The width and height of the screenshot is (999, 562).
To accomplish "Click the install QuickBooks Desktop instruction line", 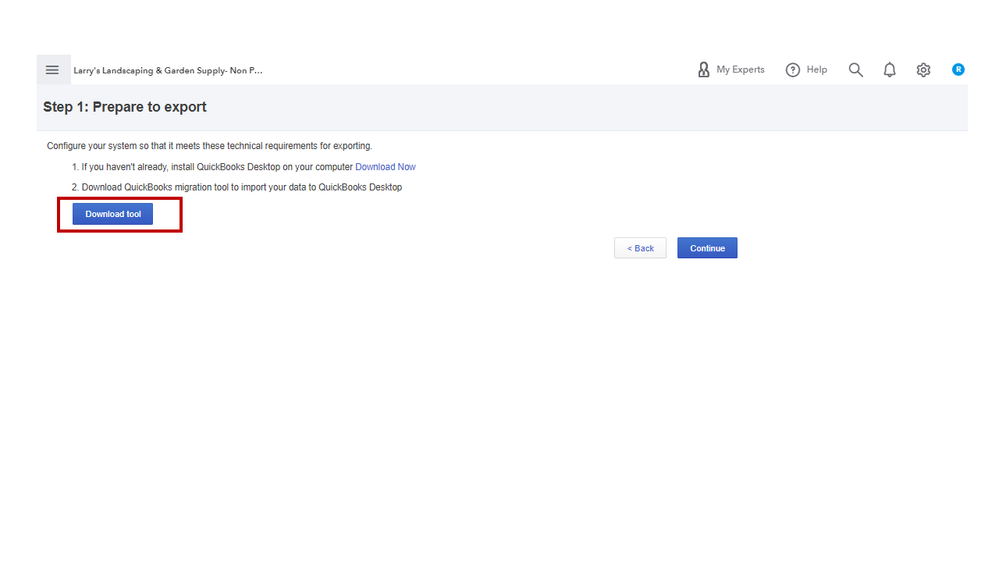I will tap(216, 167).
